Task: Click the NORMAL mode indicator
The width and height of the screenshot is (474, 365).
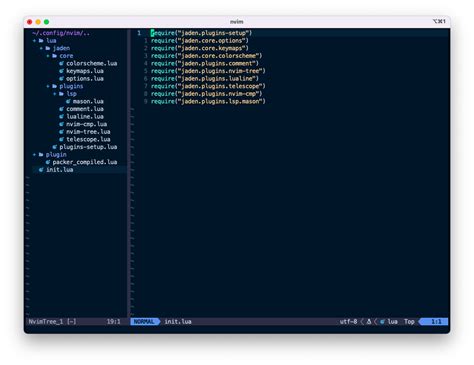Action: [x=144, y=322]
